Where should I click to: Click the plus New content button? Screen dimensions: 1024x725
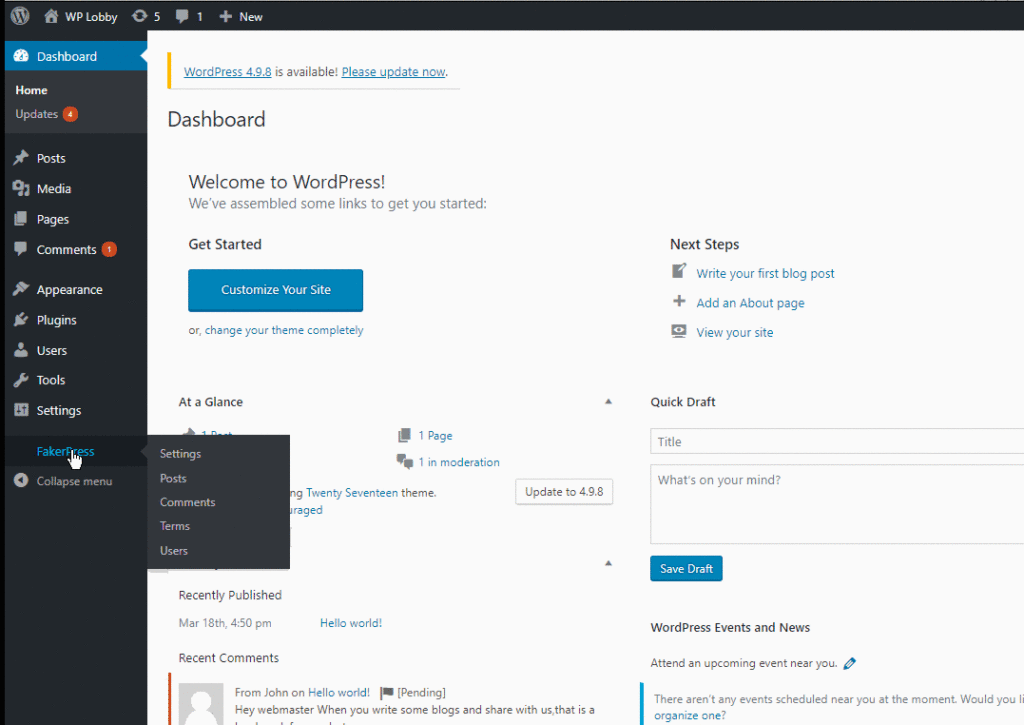240,16
